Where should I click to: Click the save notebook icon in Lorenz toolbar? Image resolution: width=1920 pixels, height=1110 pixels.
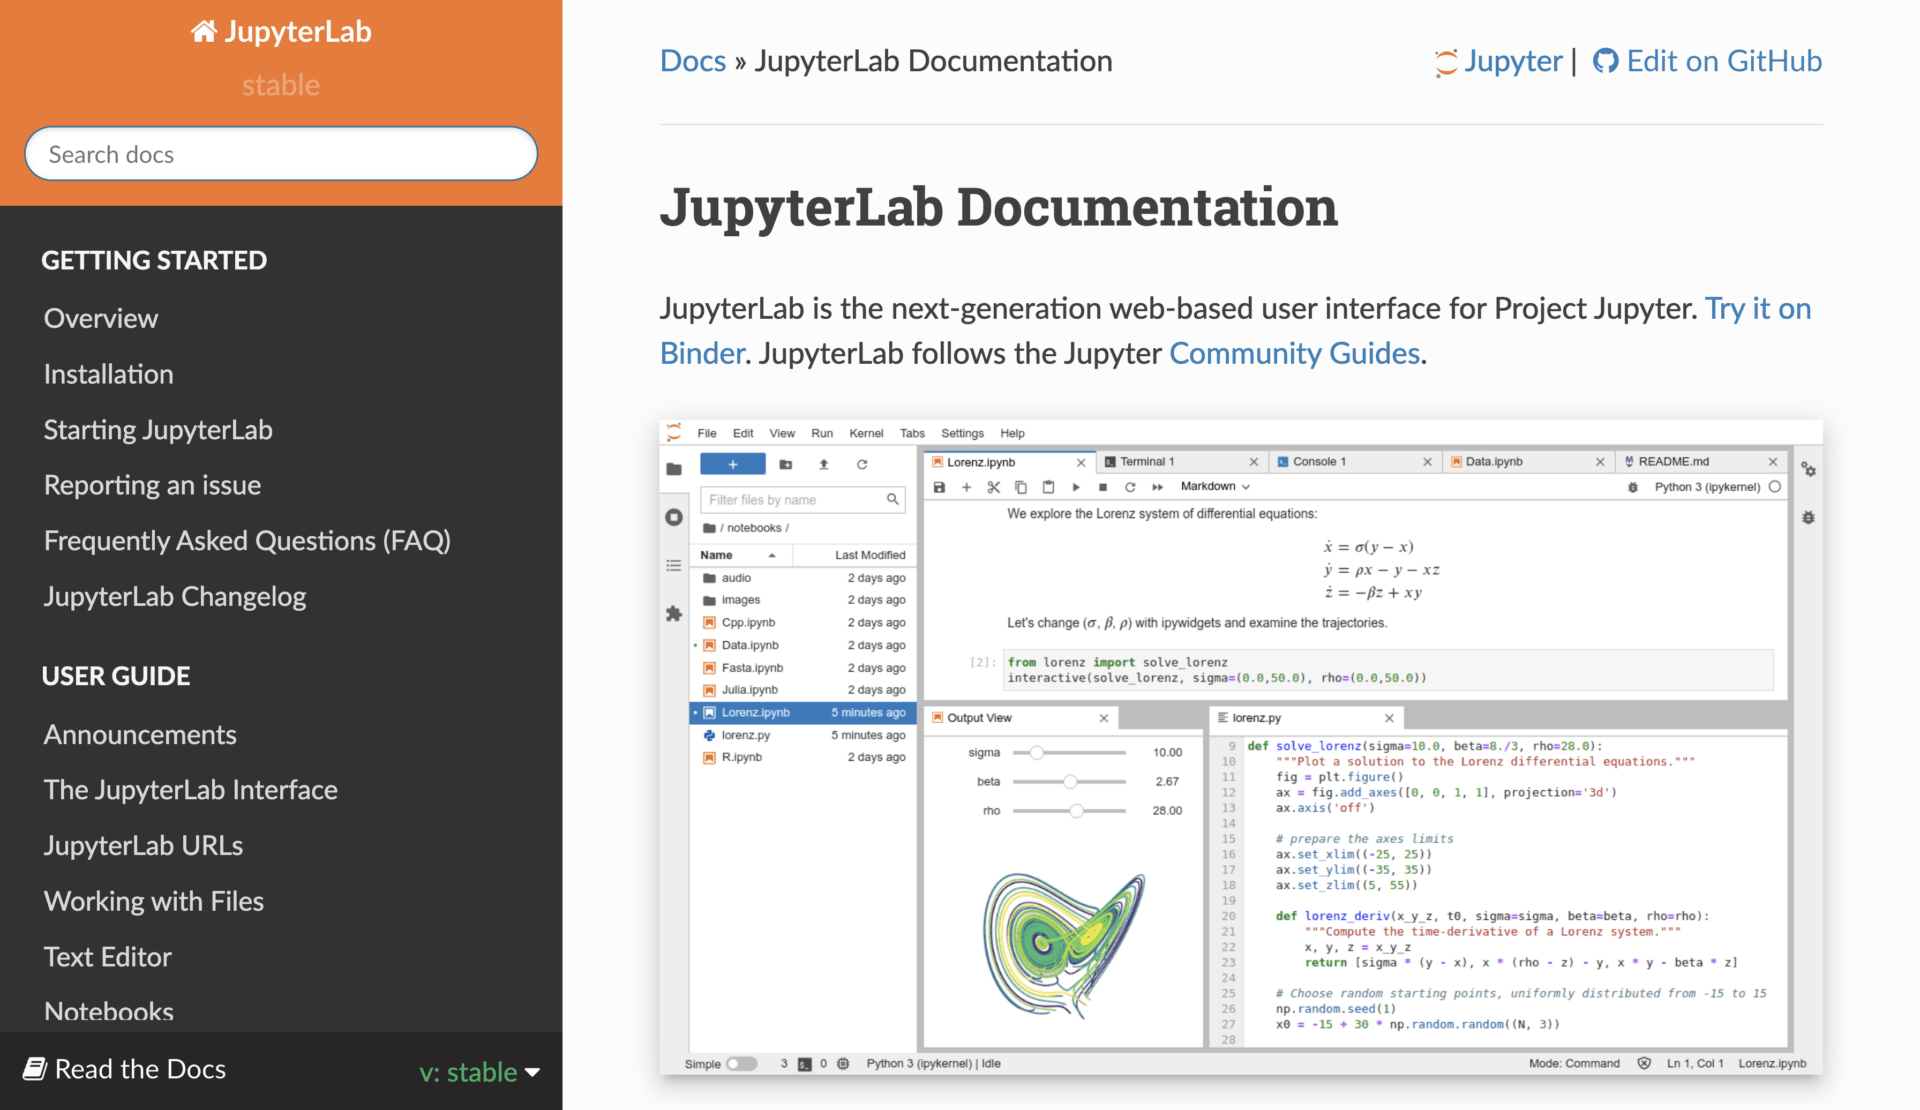click(939, 487)
